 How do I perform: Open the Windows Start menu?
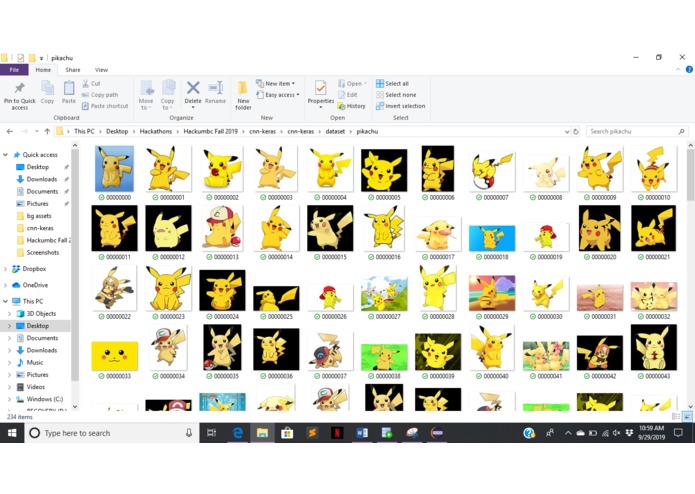[x=12, y=433]
